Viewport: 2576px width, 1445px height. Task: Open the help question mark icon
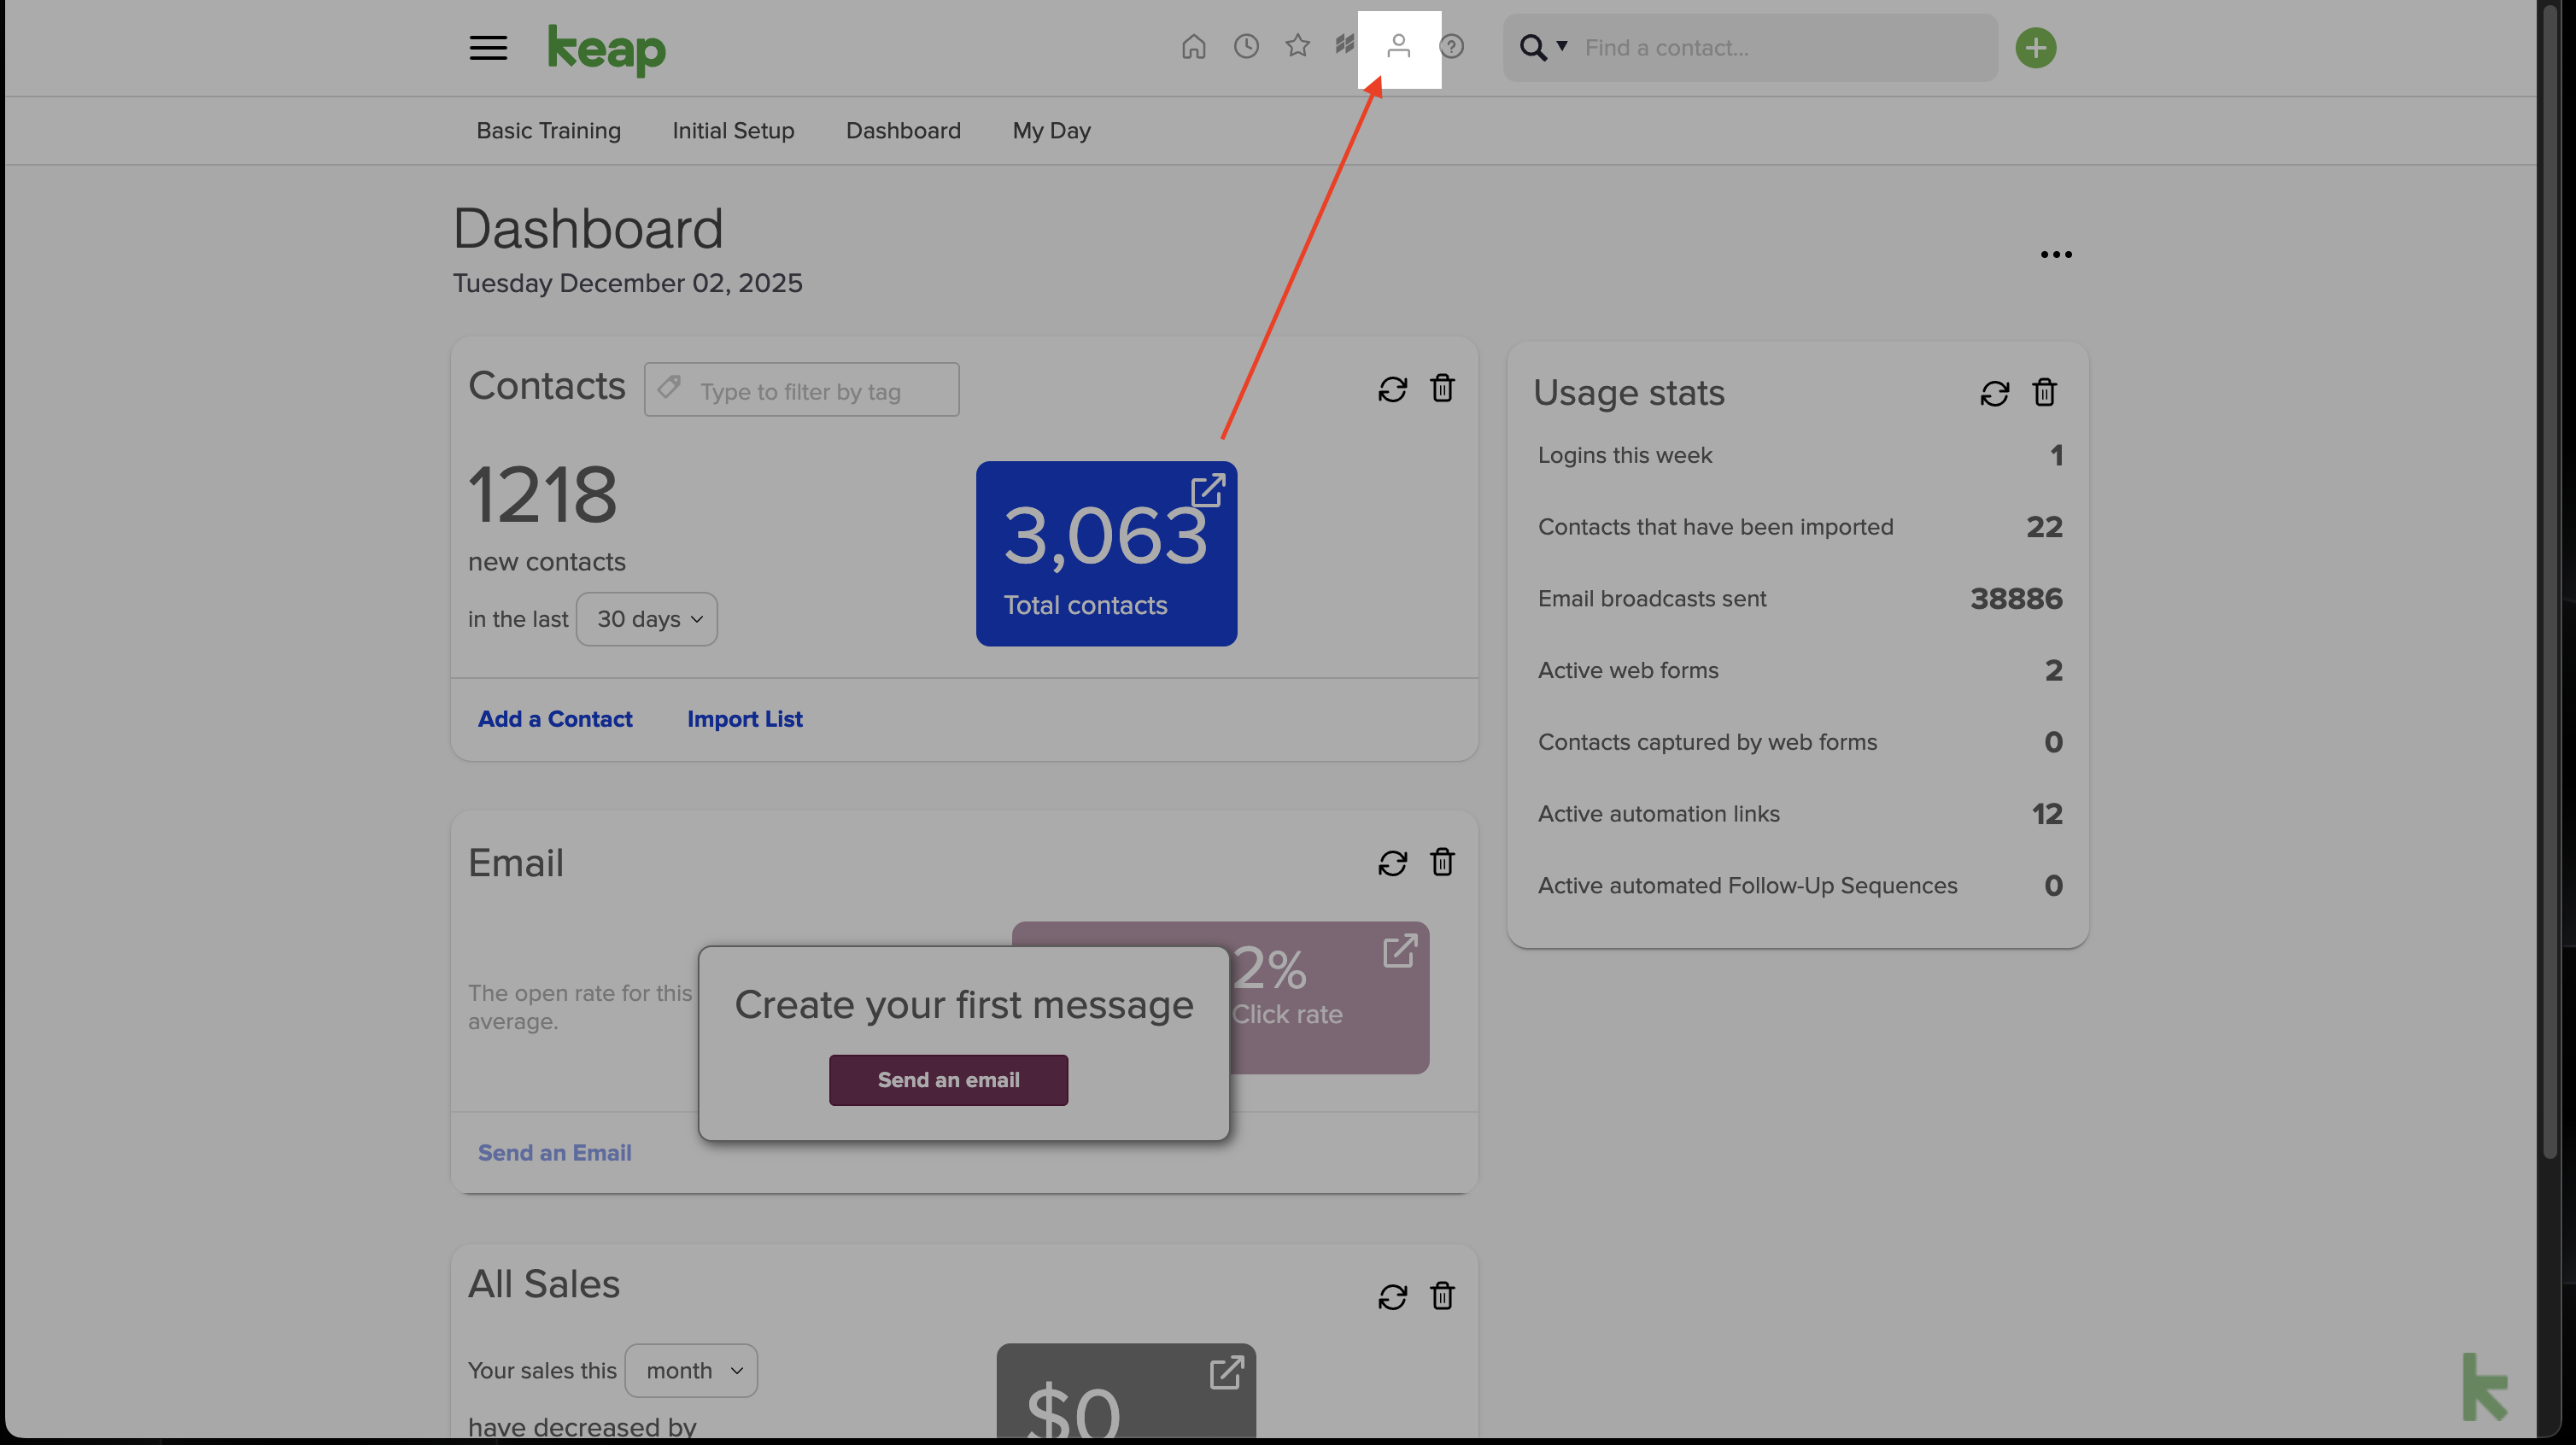[1451, 47]
